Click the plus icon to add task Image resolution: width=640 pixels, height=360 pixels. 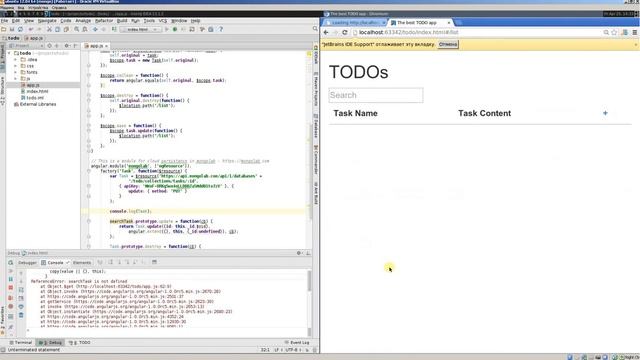(x=605, y=113)
